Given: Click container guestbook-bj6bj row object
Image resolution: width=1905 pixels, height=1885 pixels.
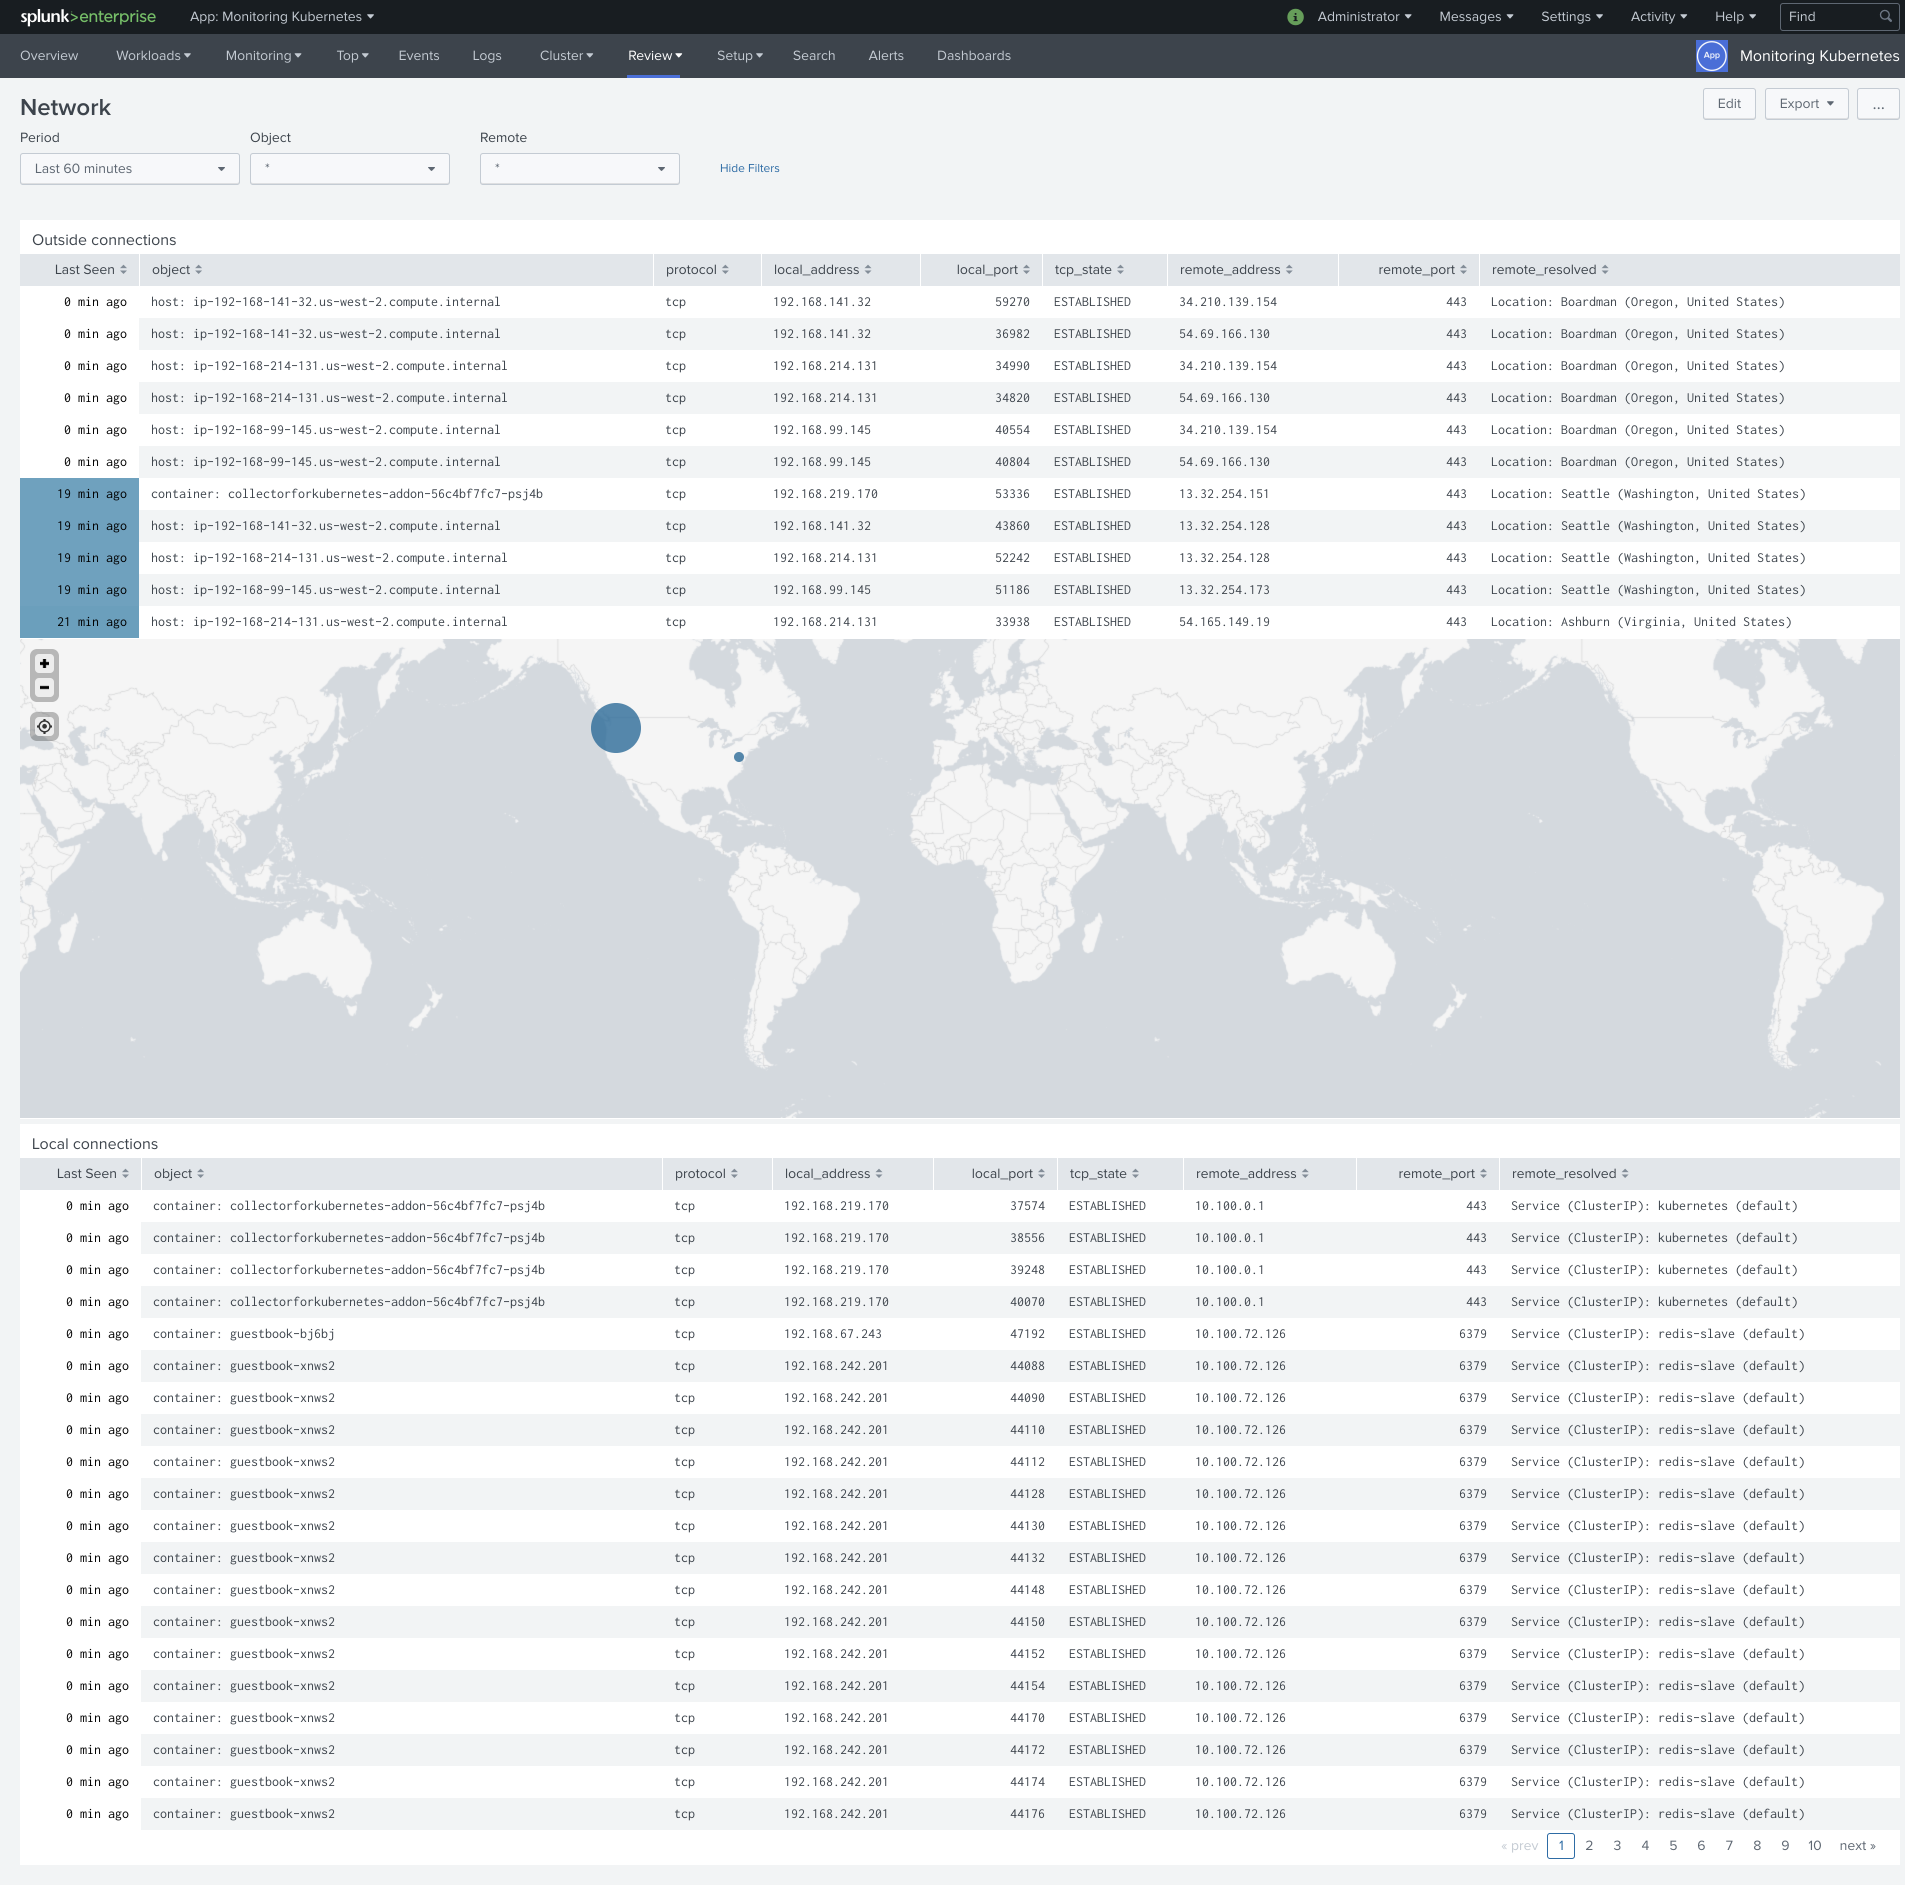Looking at the screenshot, I should pyautogui.click(x=243, y=1334).
